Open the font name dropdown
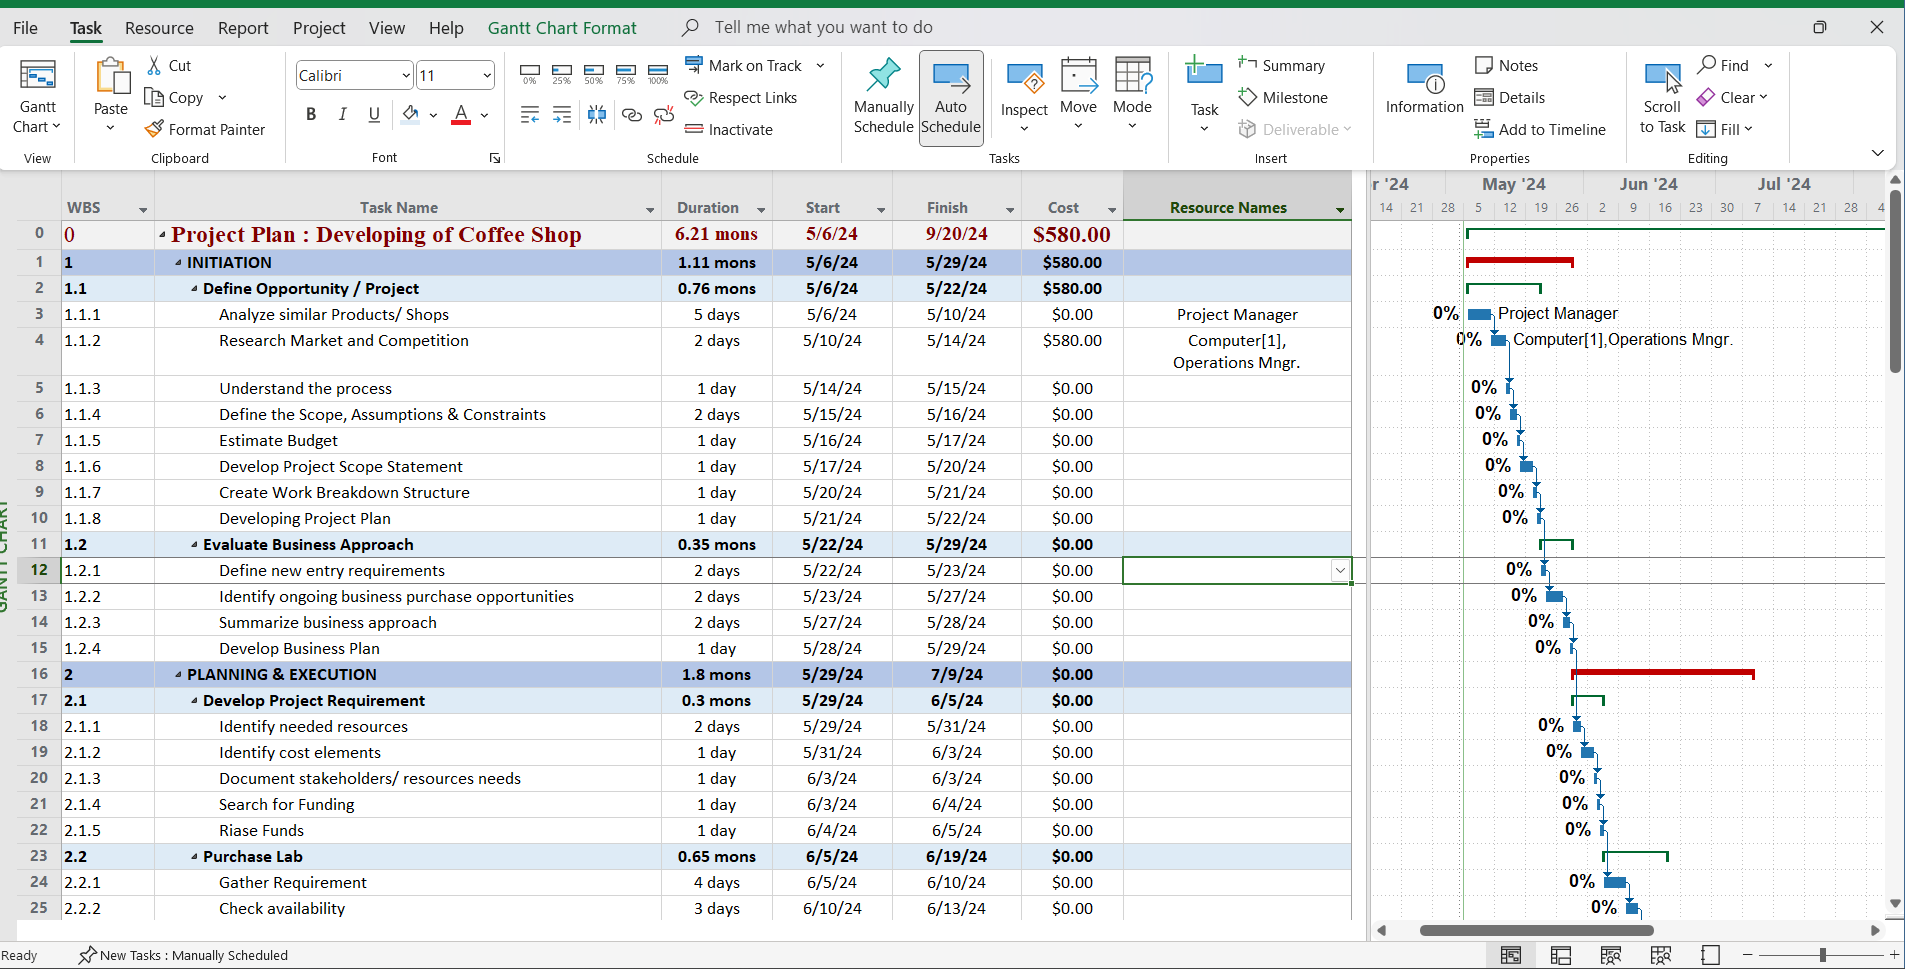 (404, 75)
